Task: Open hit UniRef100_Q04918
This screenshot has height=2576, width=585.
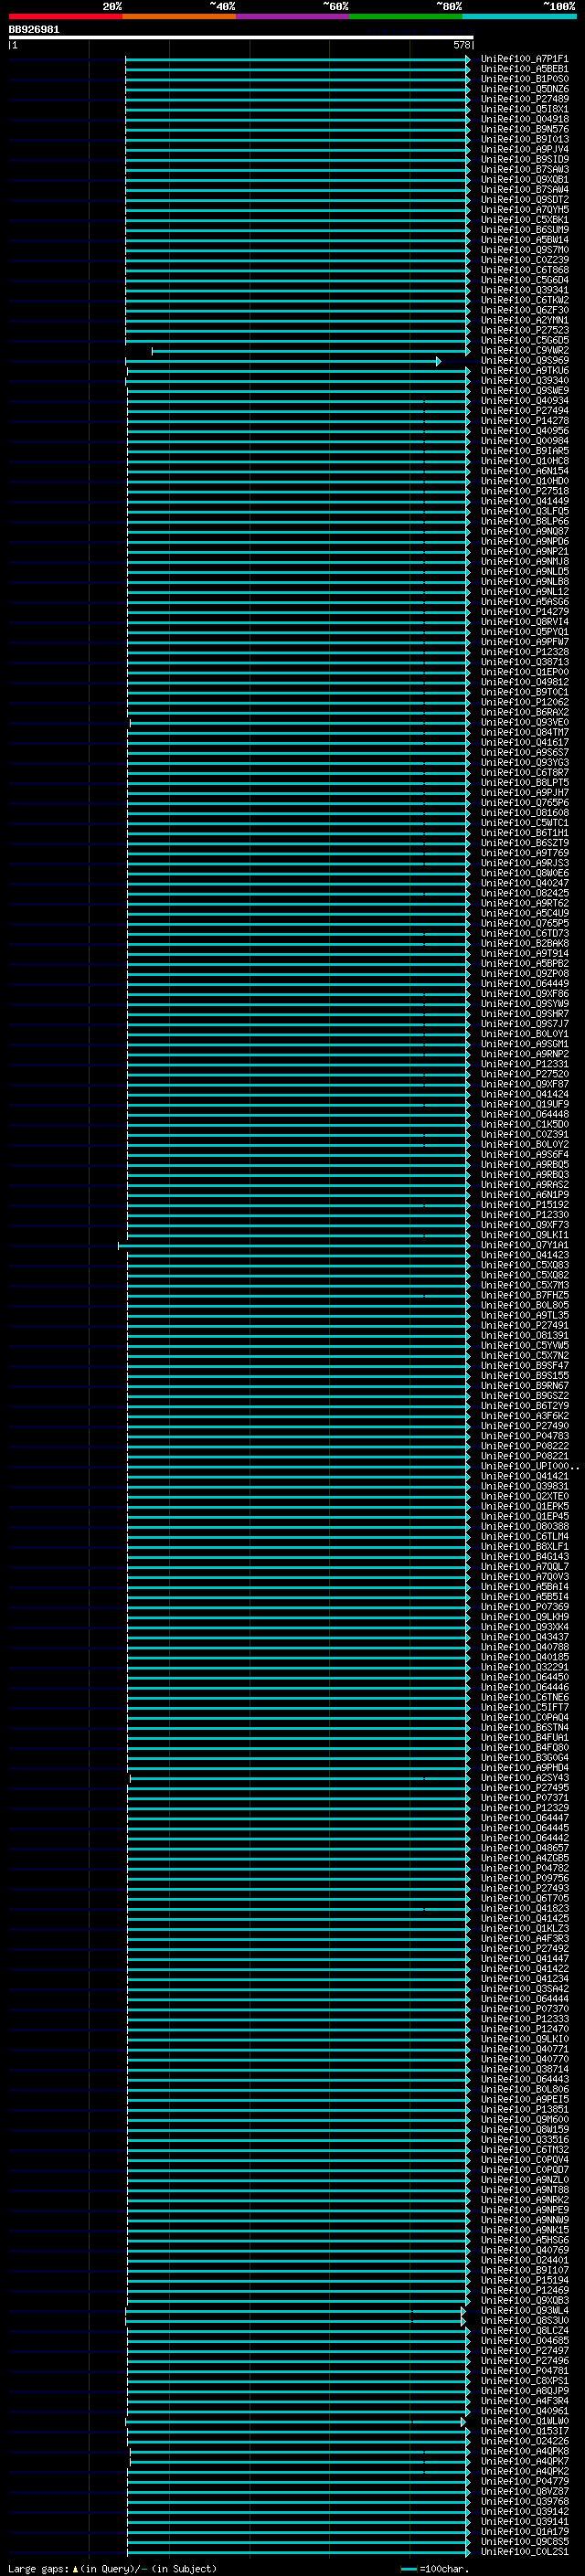Action: [524, 119]
